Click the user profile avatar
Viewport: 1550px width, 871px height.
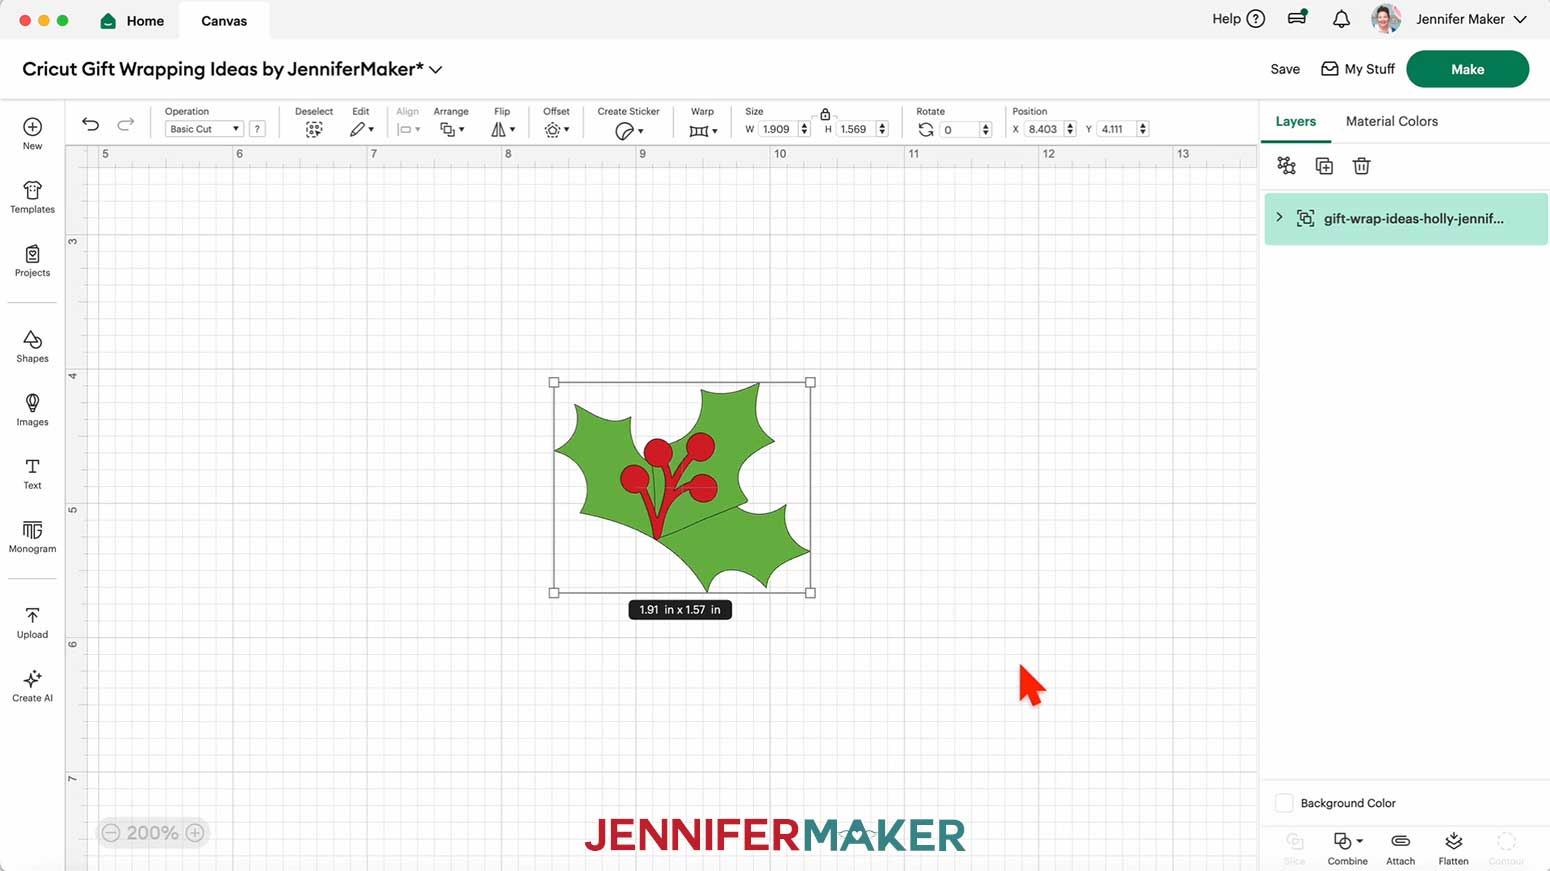click(x=1385, y=19)
